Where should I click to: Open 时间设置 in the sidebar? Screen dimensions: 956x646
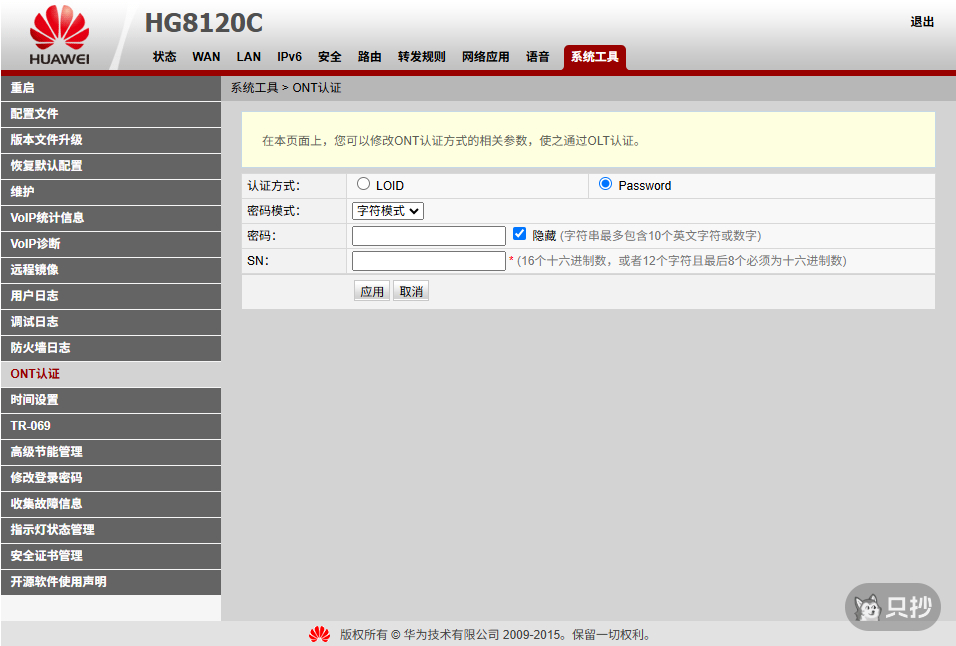click(x=111, y=400)
